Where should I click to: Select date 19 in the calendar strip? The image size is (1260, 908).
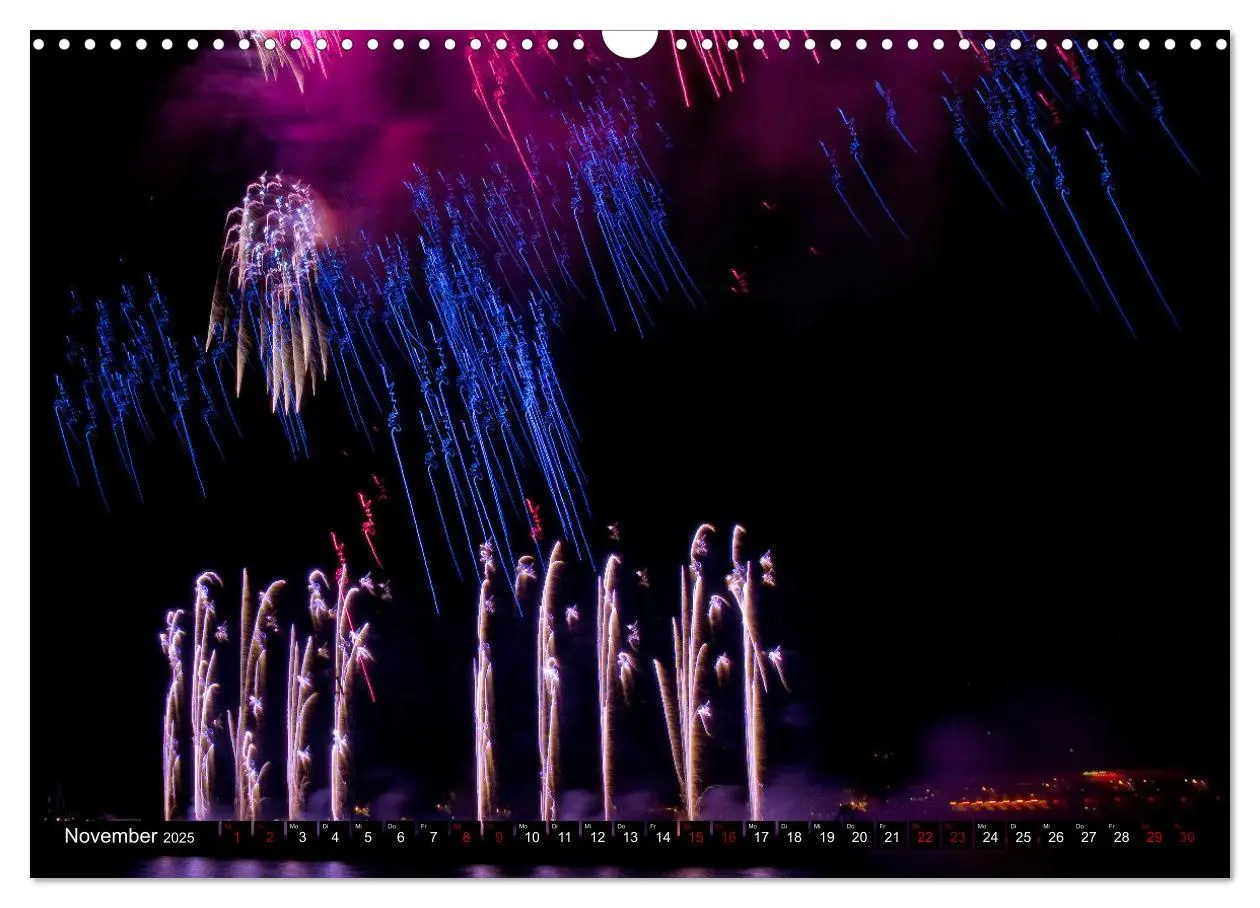pos(827,837)
